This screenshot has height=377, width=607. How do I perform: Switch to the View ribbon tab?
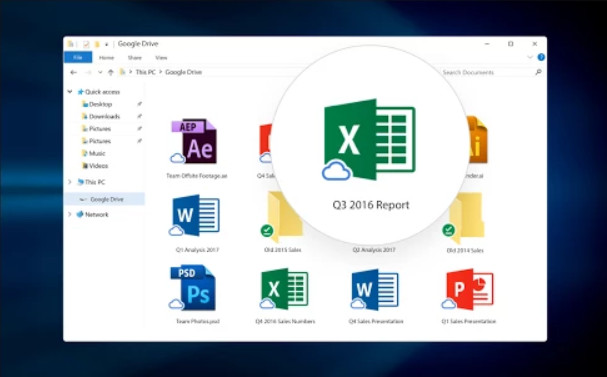pos(161,58)
